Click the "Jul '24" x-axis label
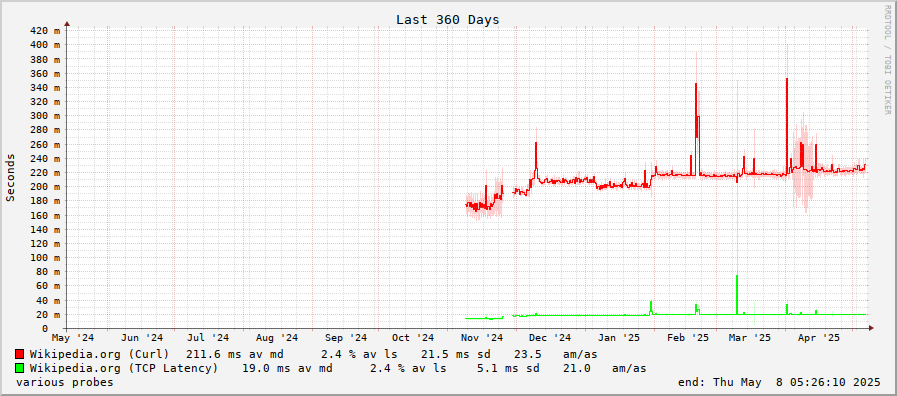Image resolution: width=897 pixels, height=396 pixels. [208, 338]
